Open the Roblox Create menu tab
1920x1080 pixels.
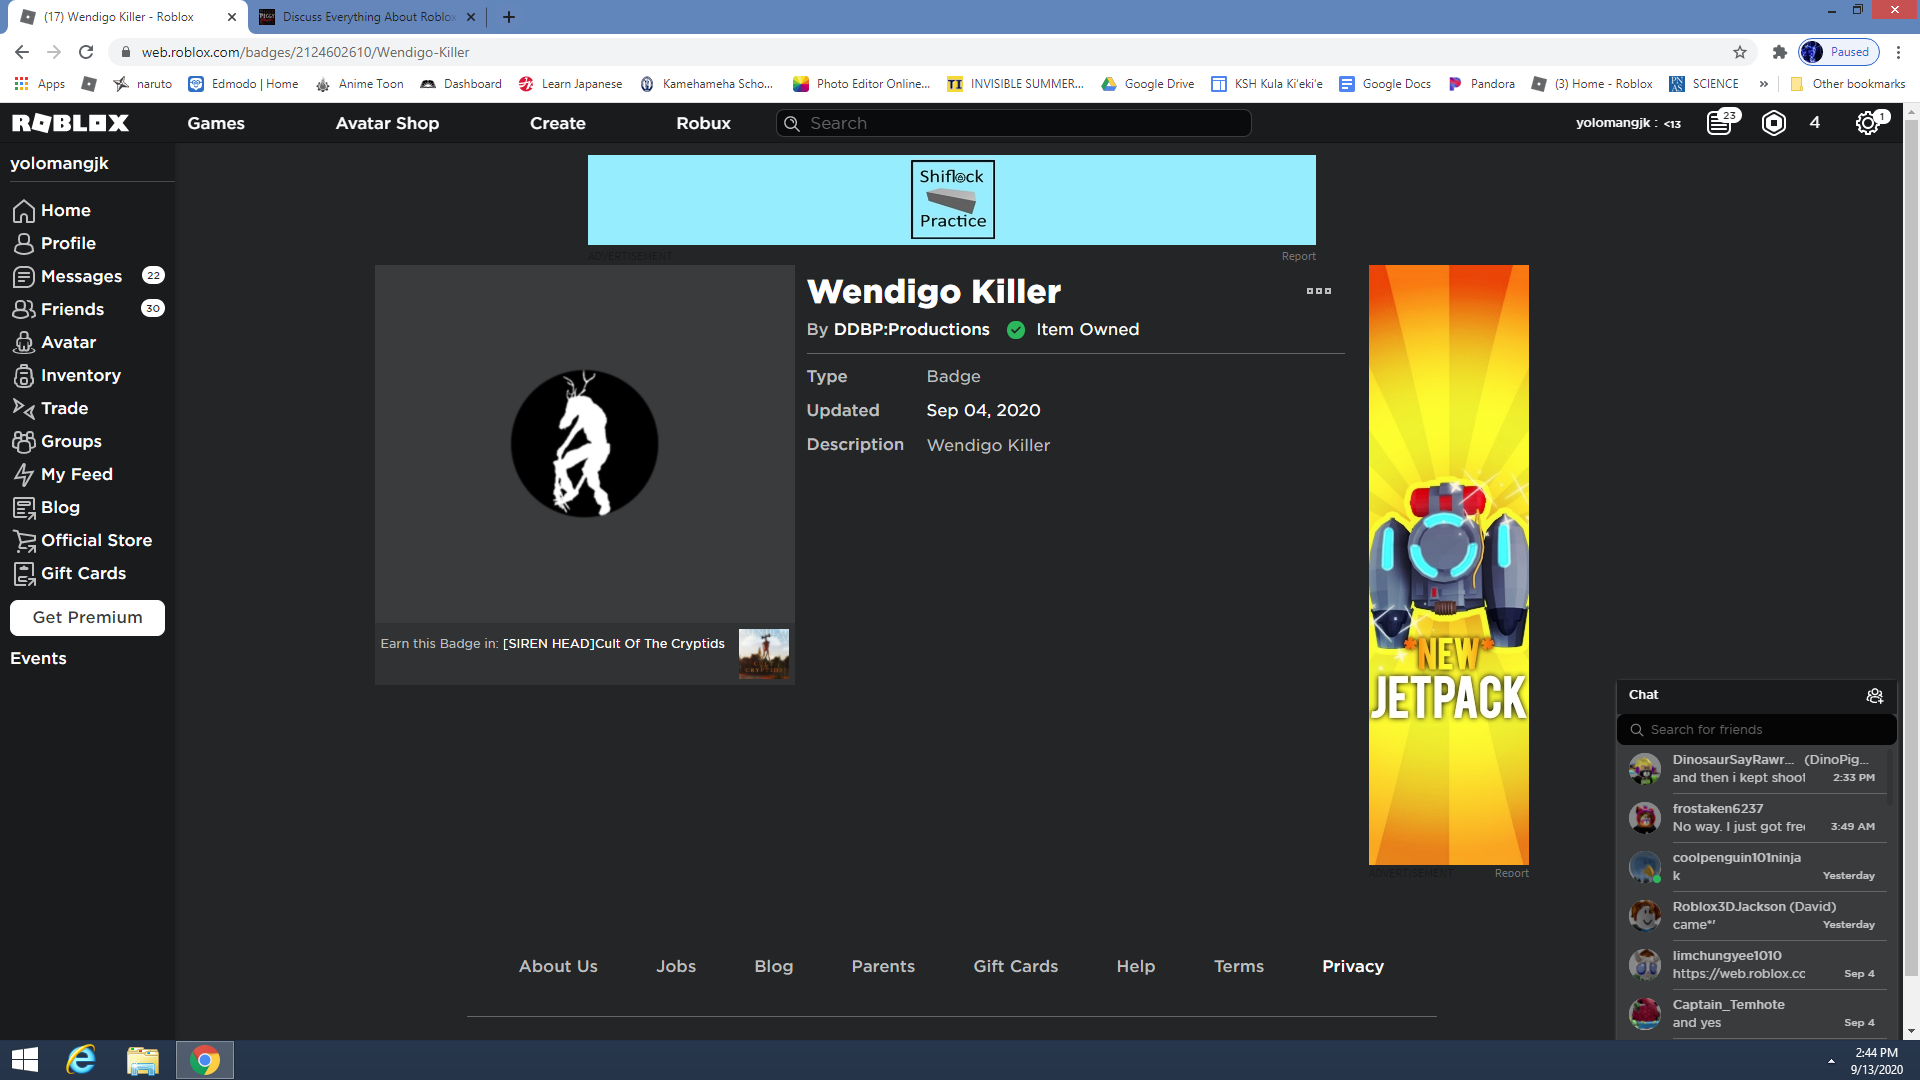coord(558,123)
